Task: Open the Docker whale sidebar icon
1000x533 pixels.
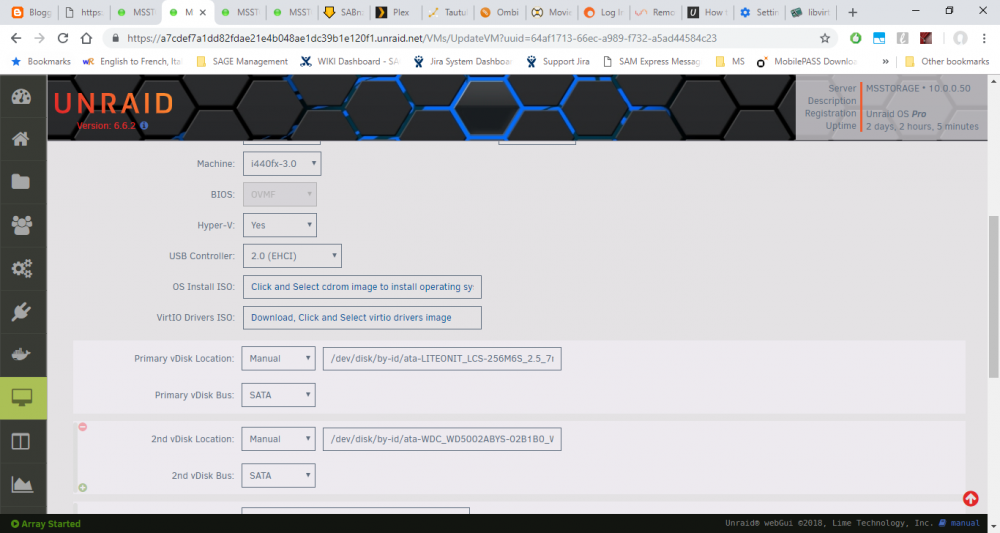Action: tap(21, 354)
